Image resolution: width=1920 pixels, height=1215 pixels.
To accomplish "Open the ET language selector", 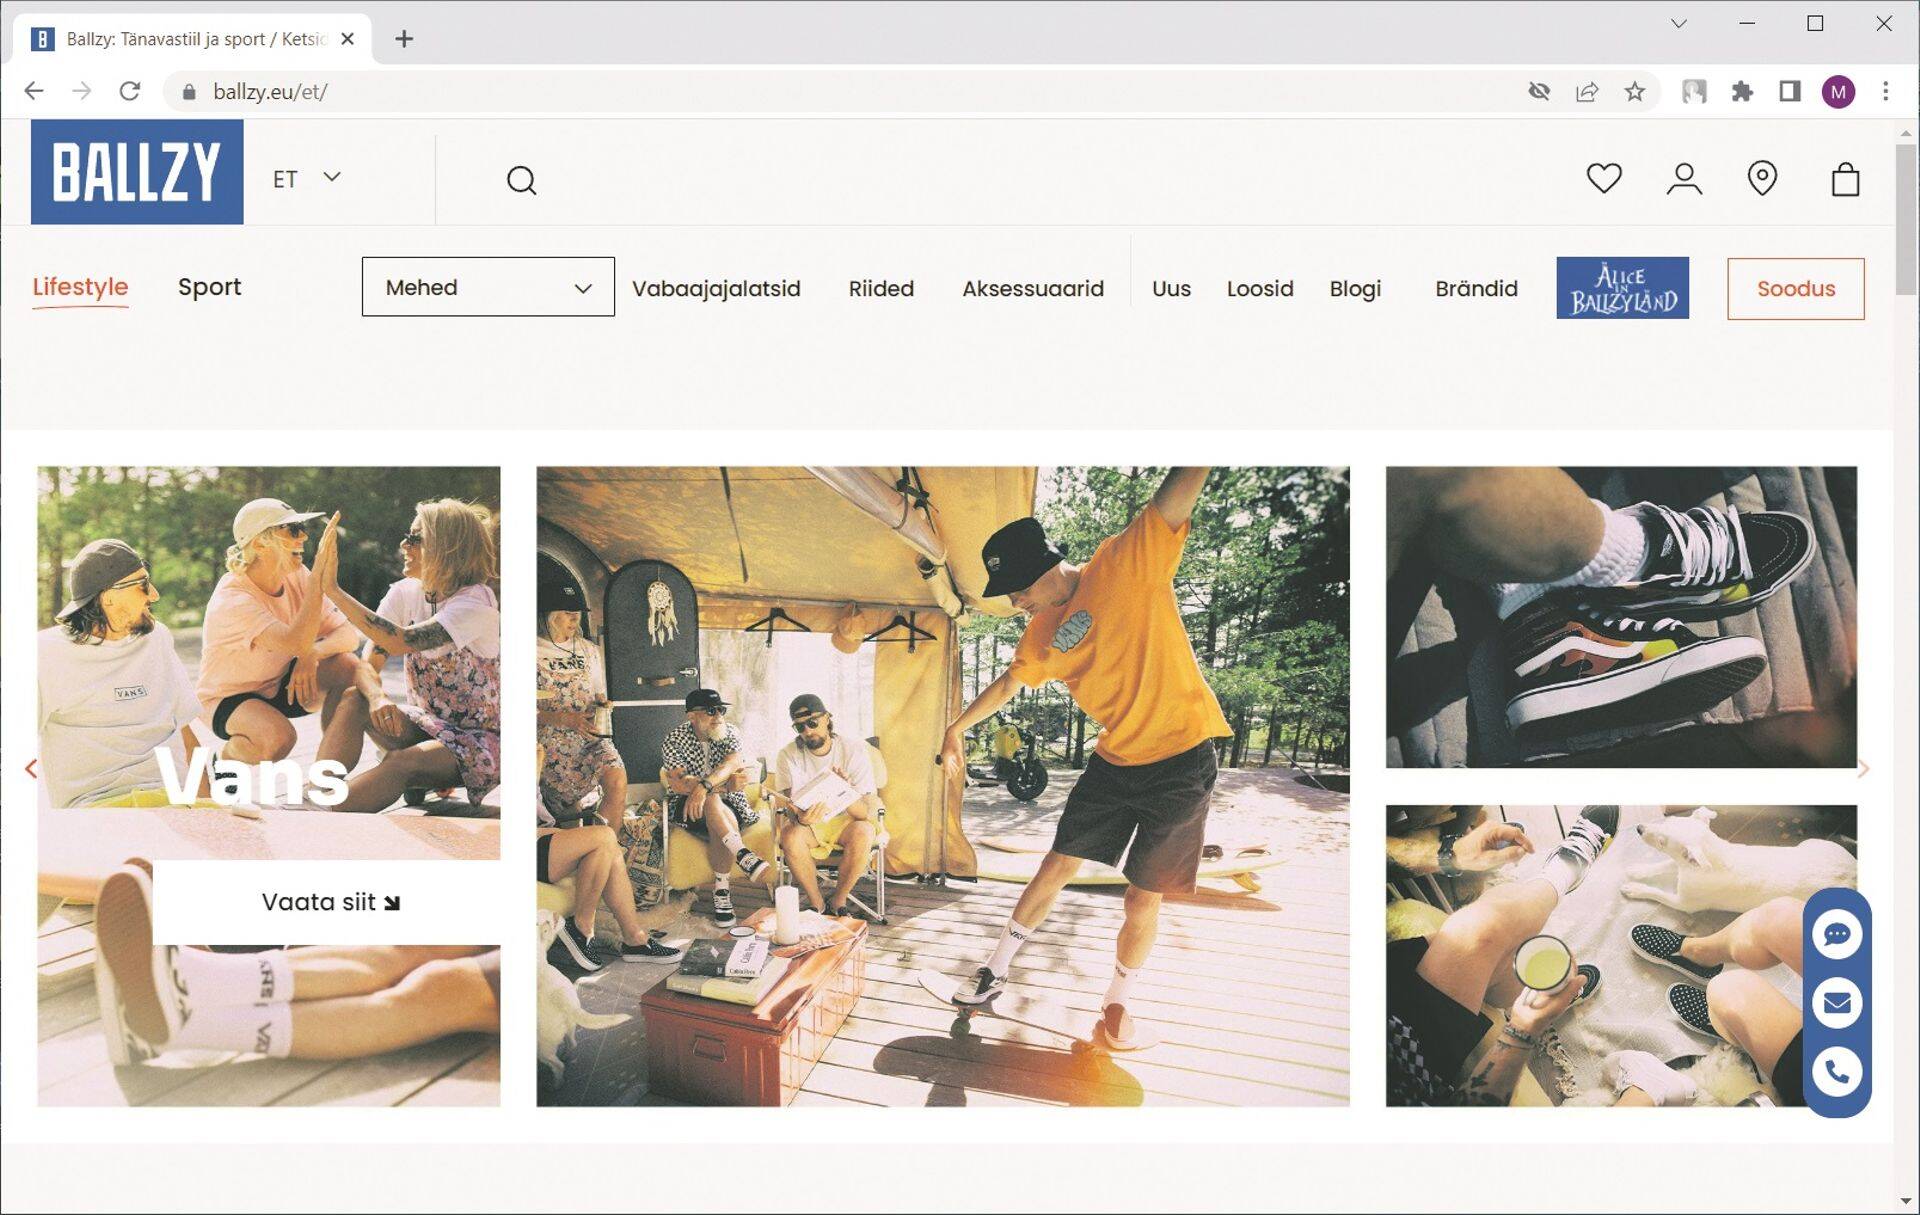I will coord(305,178).
